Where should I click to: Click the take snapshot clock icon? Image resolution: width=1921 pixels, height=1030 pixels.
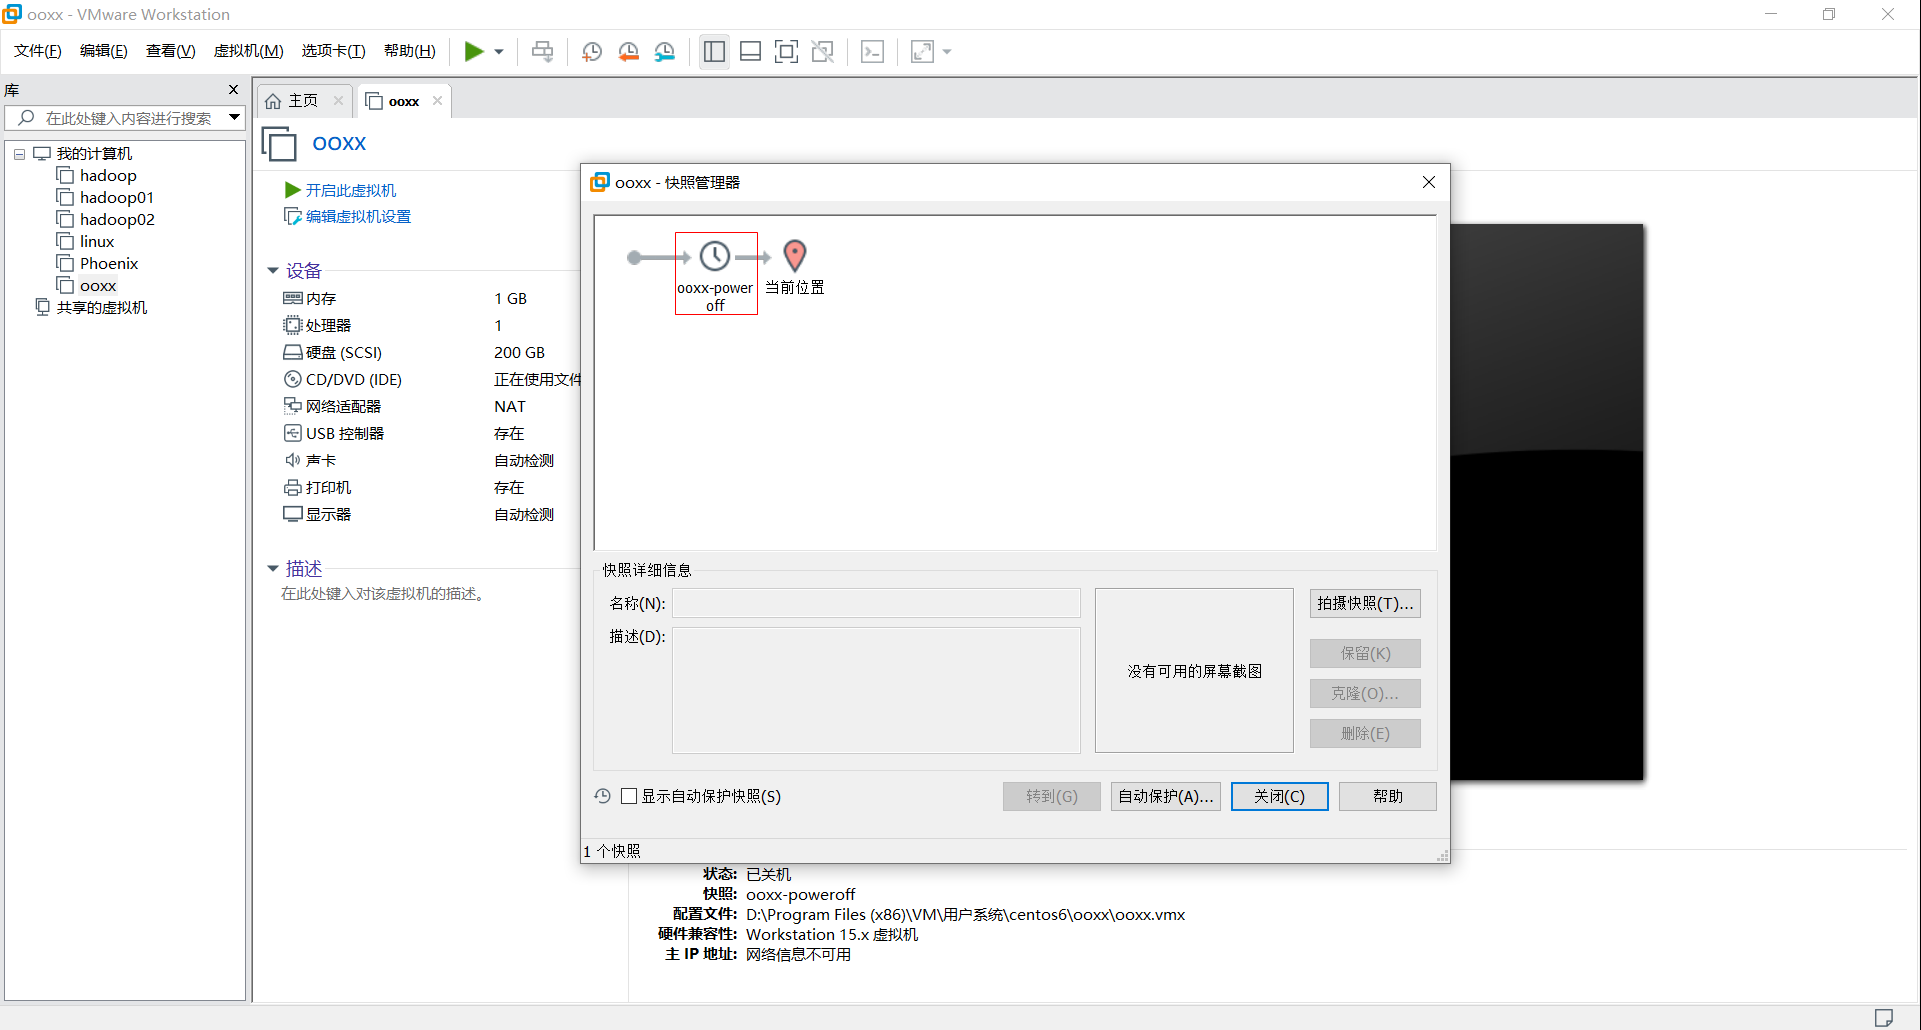click(x=591, y=51)
